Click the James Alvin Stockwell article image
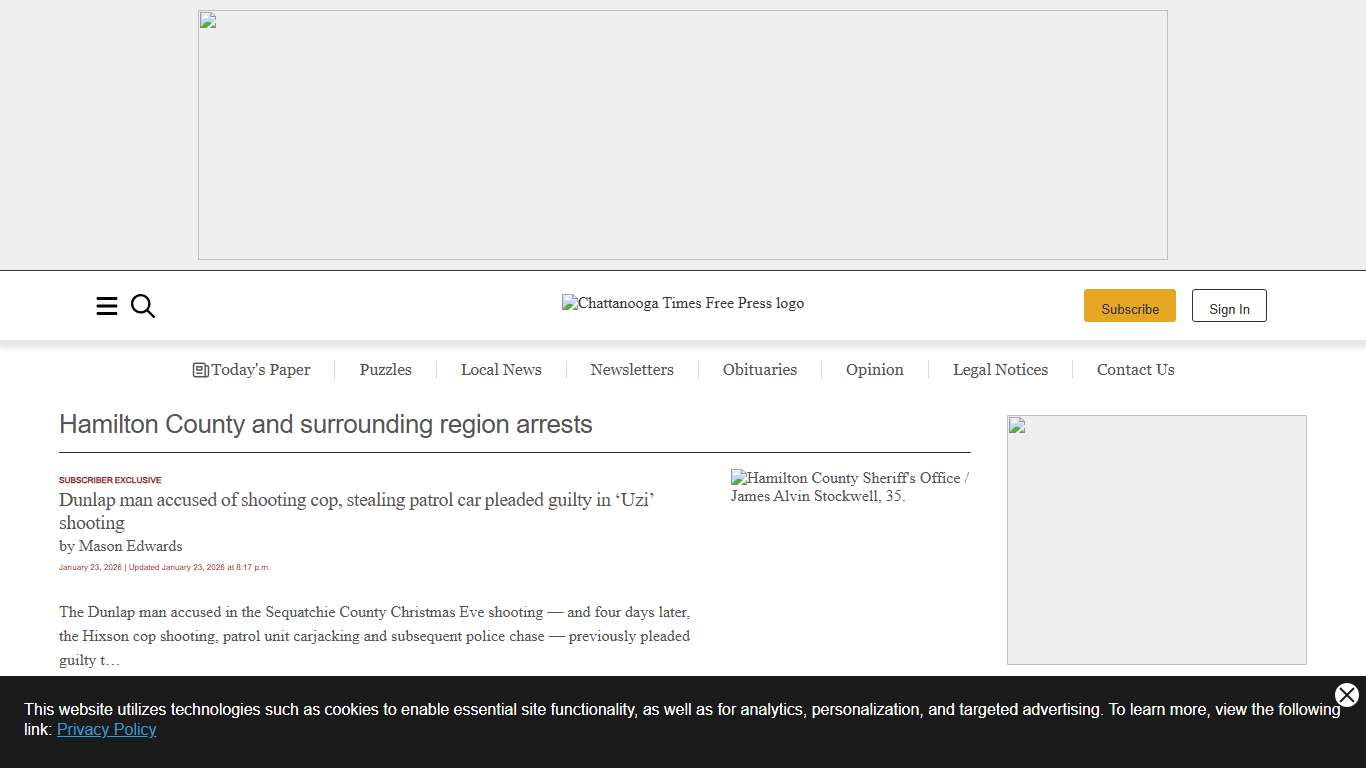Screen dimensions: 1366x768 point(850,487)
